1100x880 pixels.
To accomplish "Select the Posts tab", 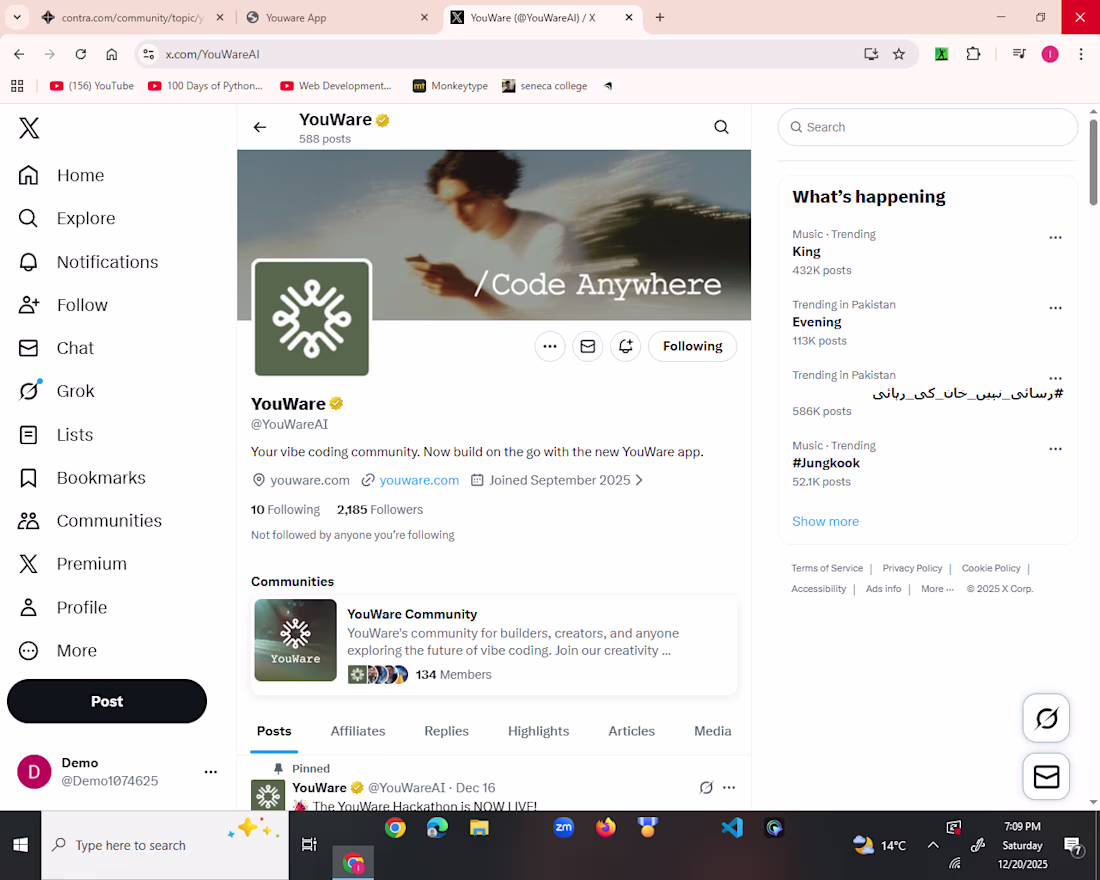I will click(x=274, y=731).
